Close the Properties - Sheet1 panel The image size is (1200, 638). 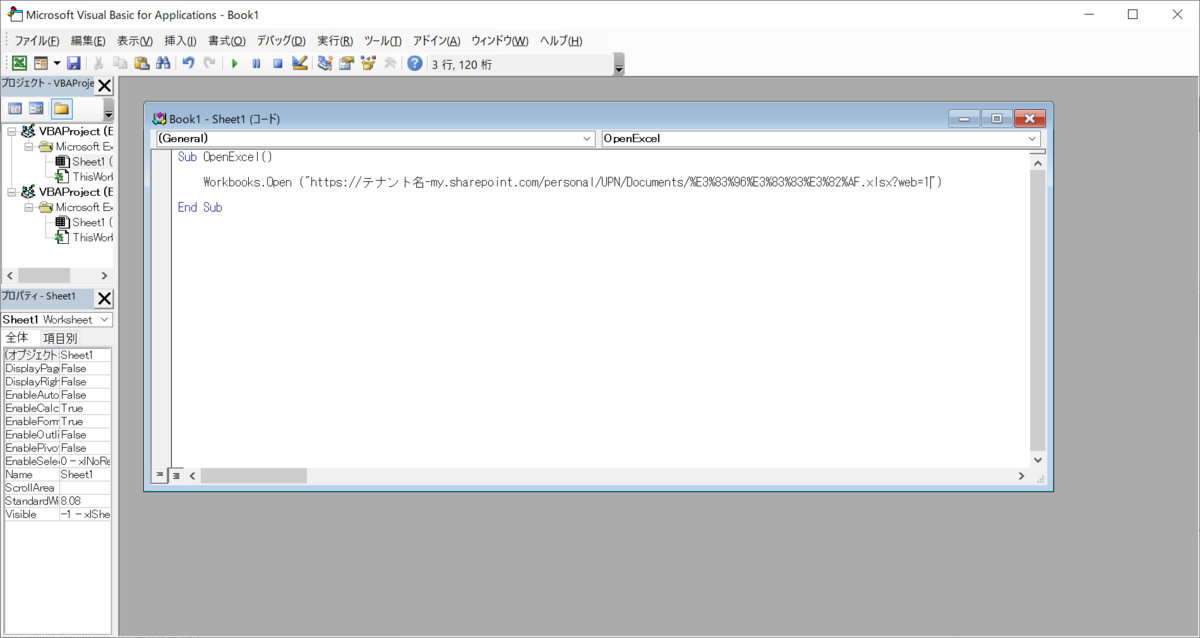tap(104, 298)
